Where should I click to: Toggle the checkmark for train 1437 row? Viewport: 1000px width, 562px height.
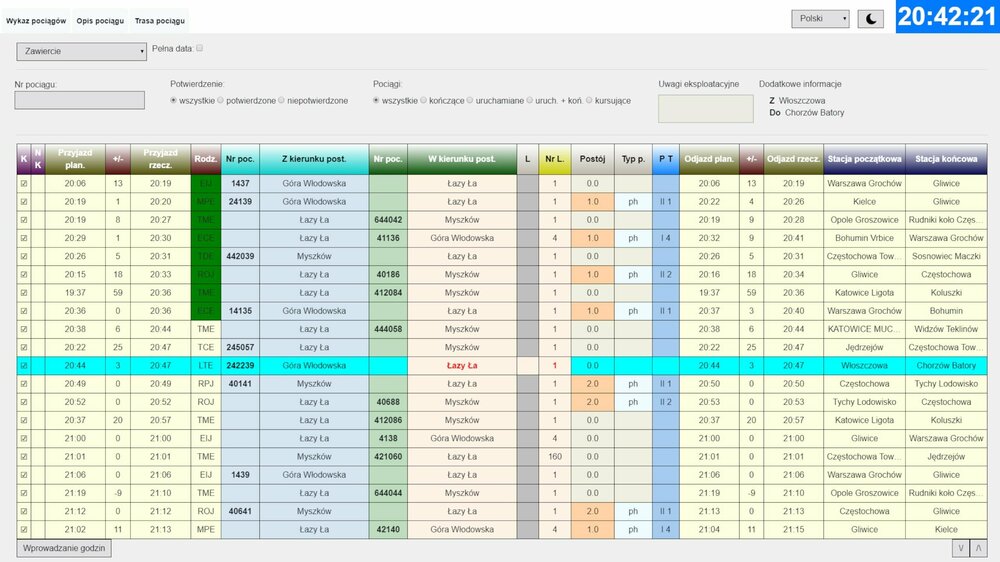pos(23,184)
